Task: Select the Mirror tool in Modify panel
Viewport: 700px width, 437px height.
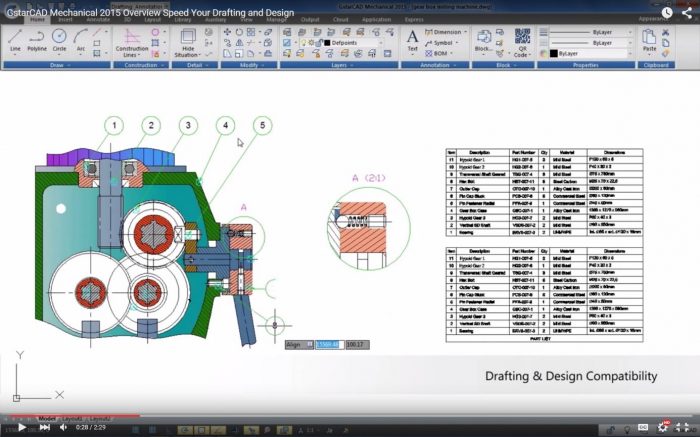Action: (x=239, y=43)
